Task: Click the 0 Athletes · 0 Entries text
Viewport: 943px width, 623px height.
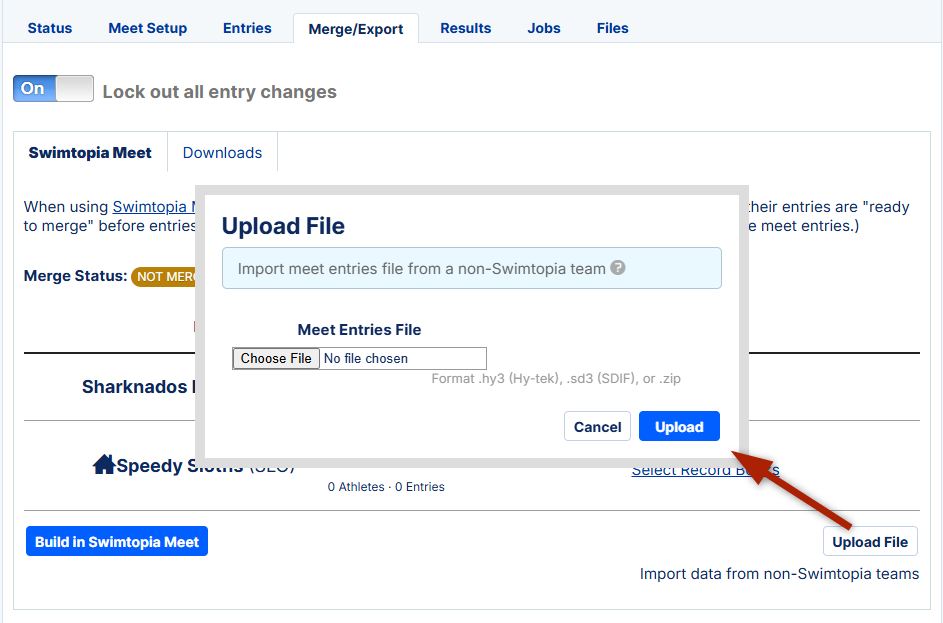Action: pos(386,486)
